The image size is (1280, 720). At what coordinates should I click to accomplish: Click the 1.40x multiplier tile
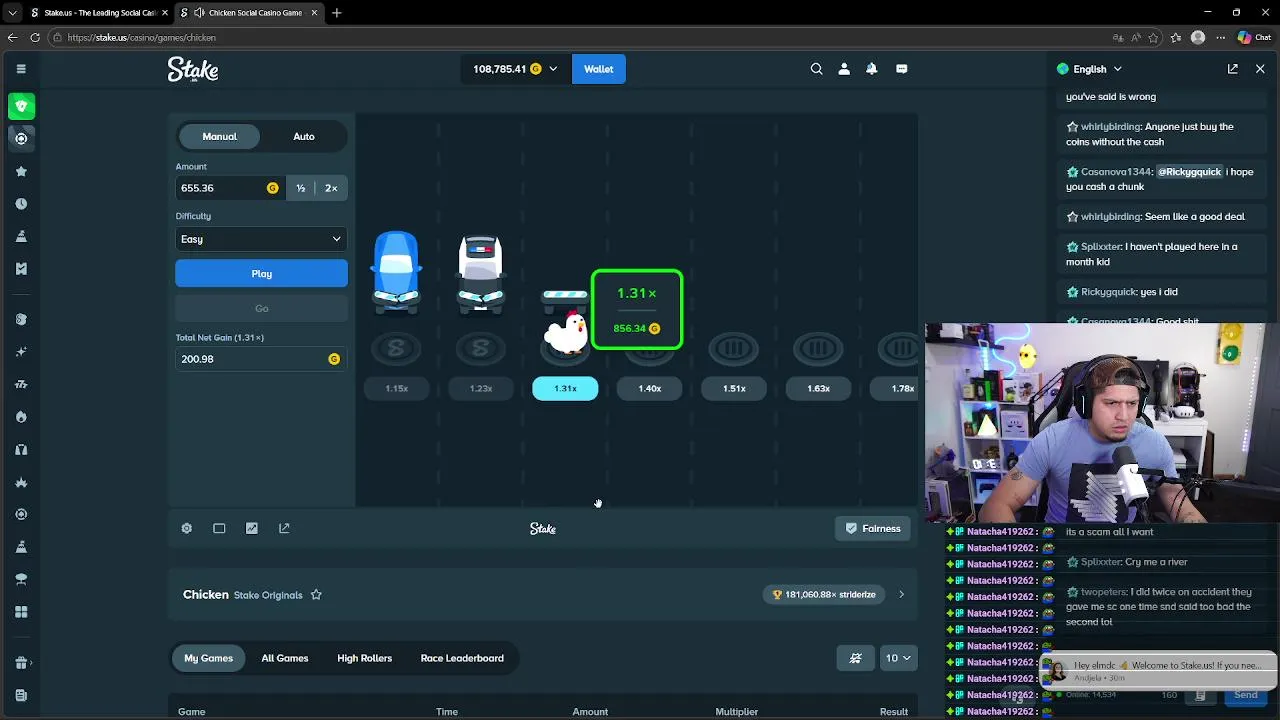coord(650,388)
